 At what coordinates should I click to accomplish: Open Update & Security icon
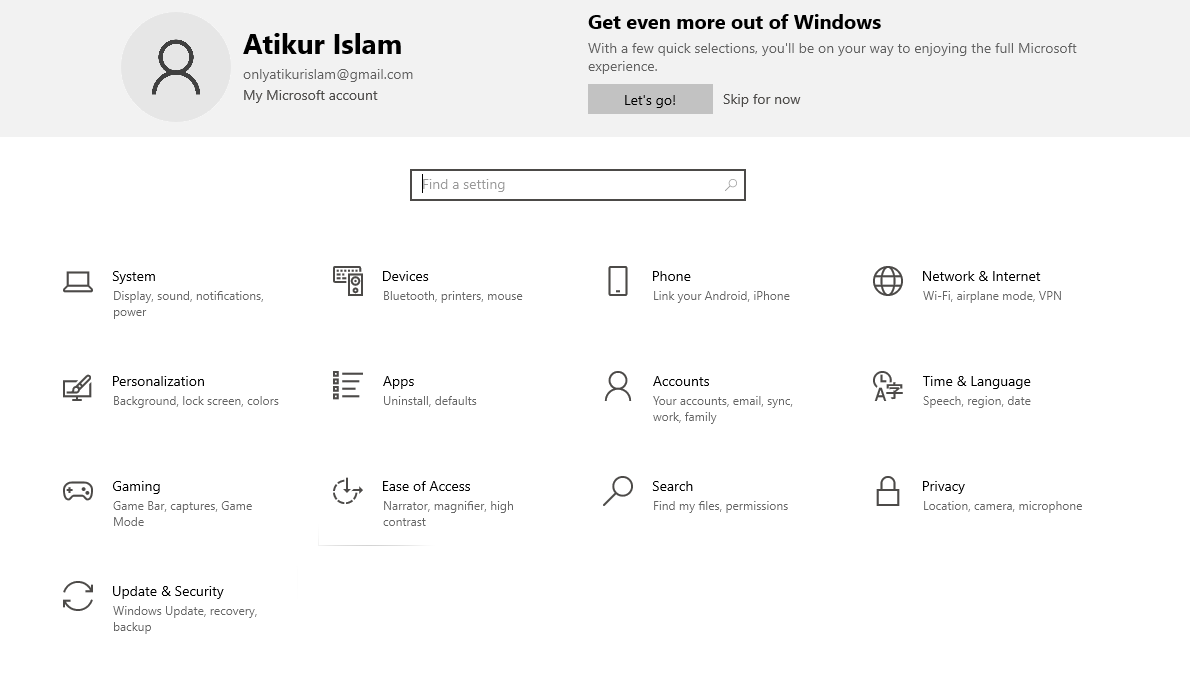(x=78, y=597)
